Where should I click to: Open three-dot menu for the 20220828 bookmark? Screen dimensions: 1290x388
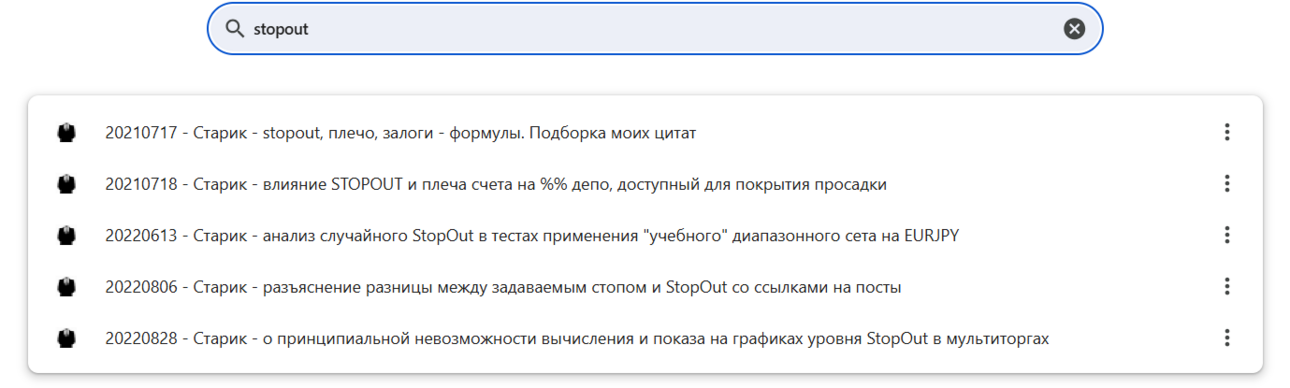coord(1227,339)
